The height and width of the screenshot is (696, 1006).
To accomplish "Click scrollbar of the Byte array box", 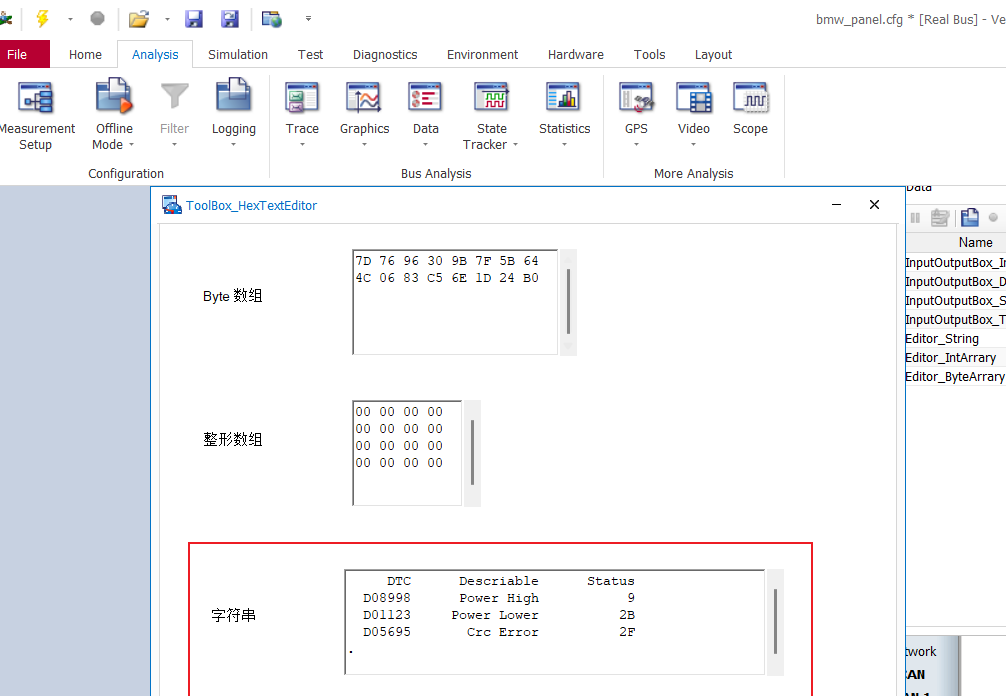I will [568, 301].
